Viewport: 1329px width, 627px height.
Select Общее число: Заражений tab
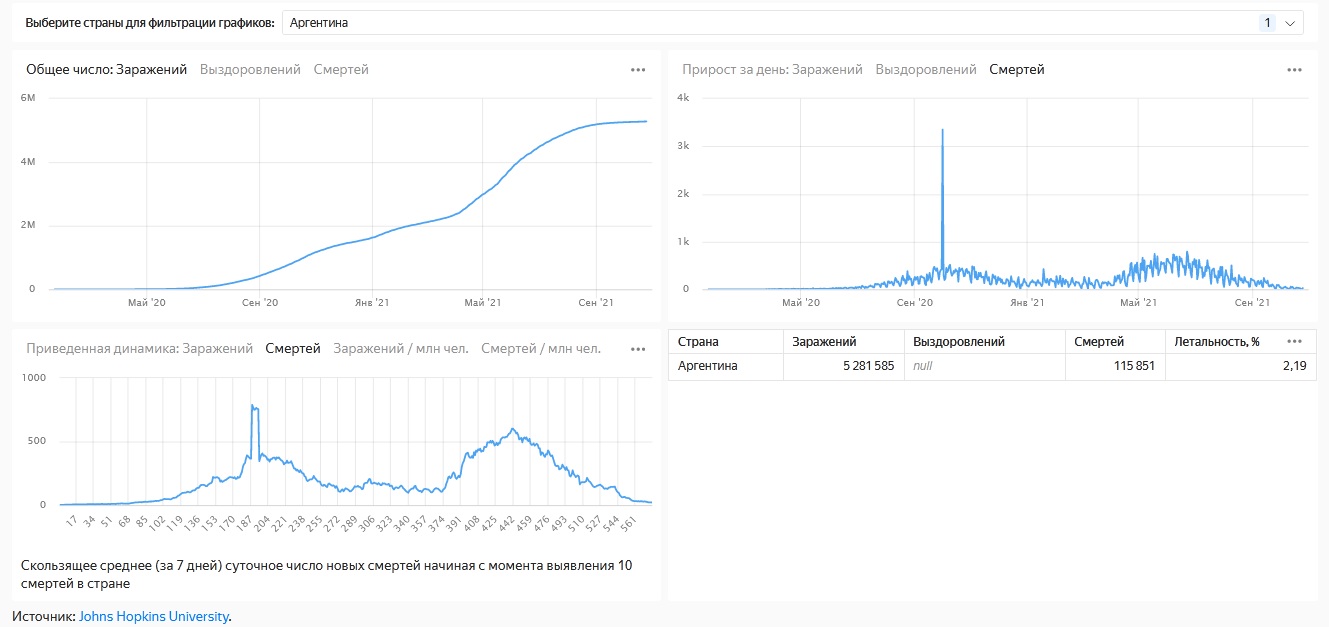pyautogui.click(x=106, y=70)
